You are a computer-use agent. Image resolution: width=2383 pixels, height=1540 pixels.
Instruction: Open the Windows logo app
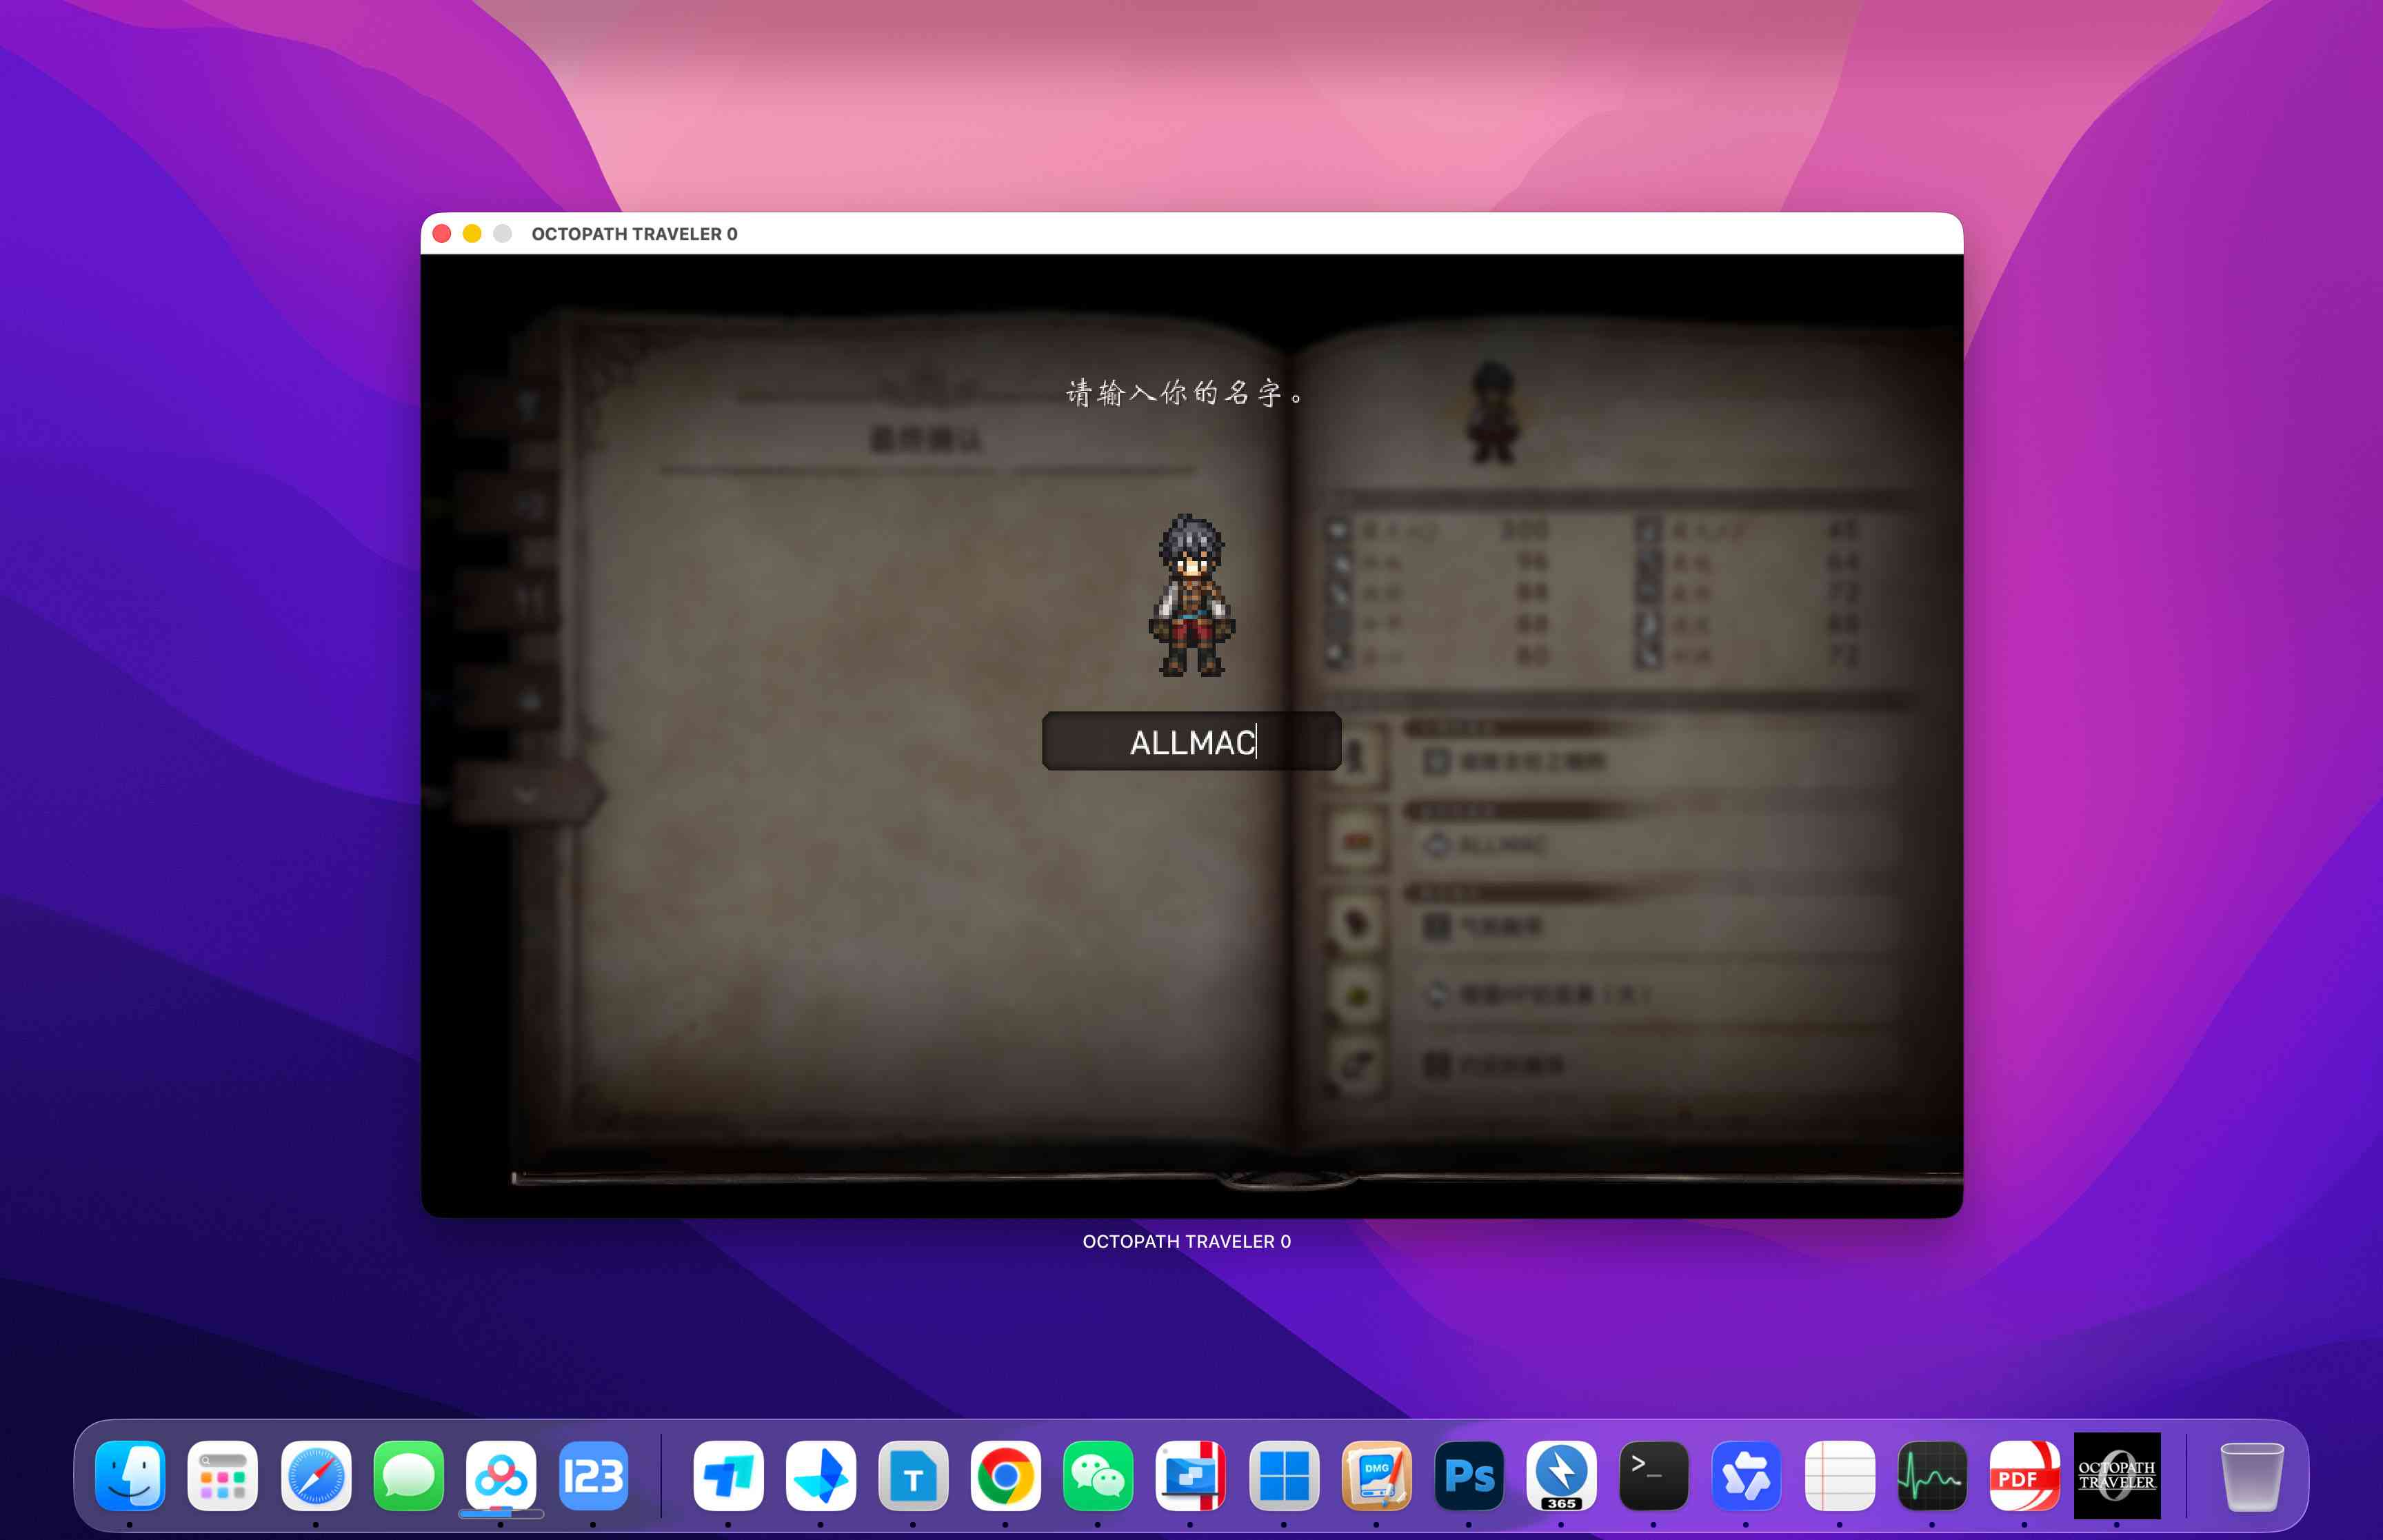tap(1284, 1476)
